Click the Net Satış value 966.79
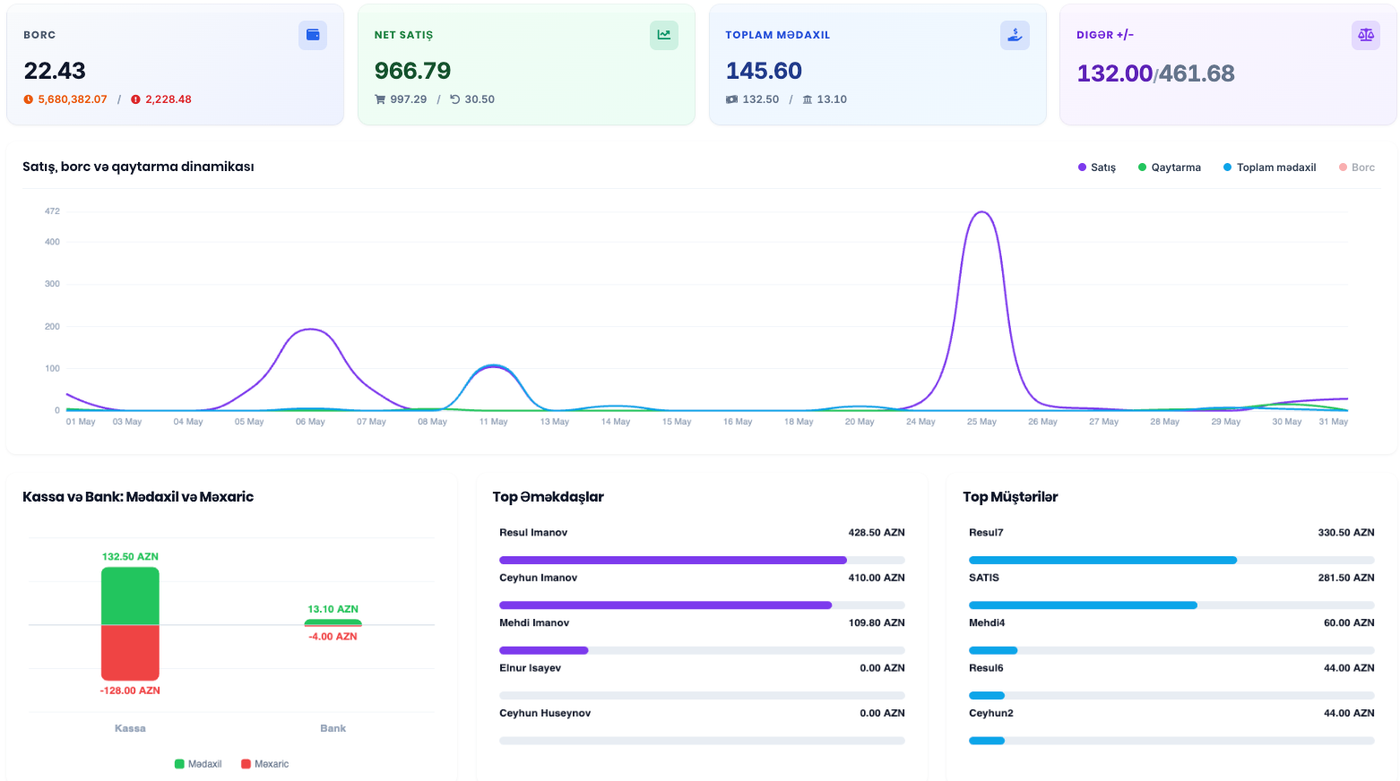1400x781 pixels. tap(412, 71)
